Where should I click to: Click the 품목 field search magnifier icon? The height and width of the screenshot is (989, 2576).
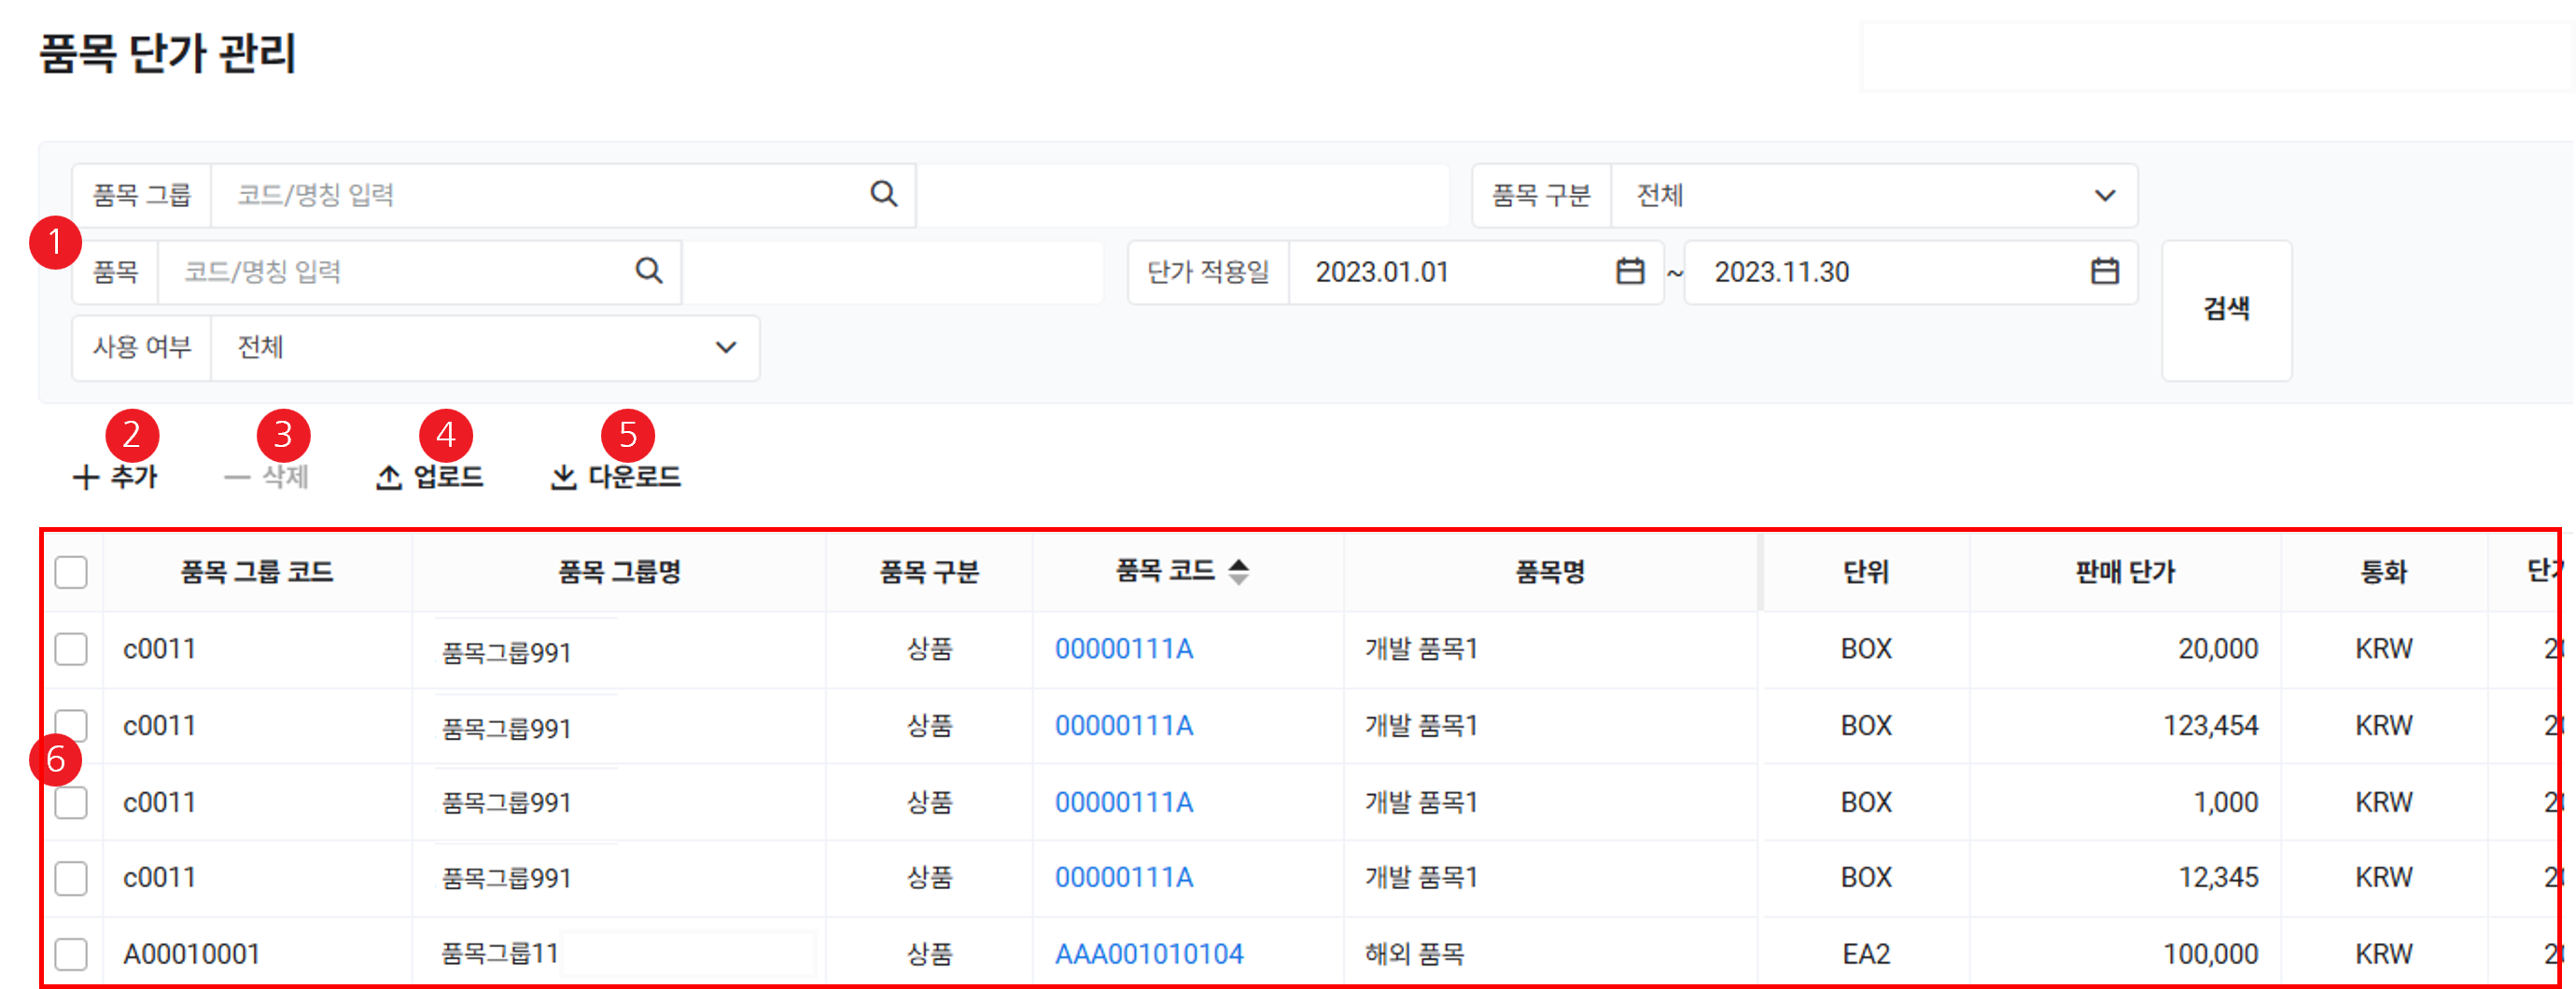point(649,271)
